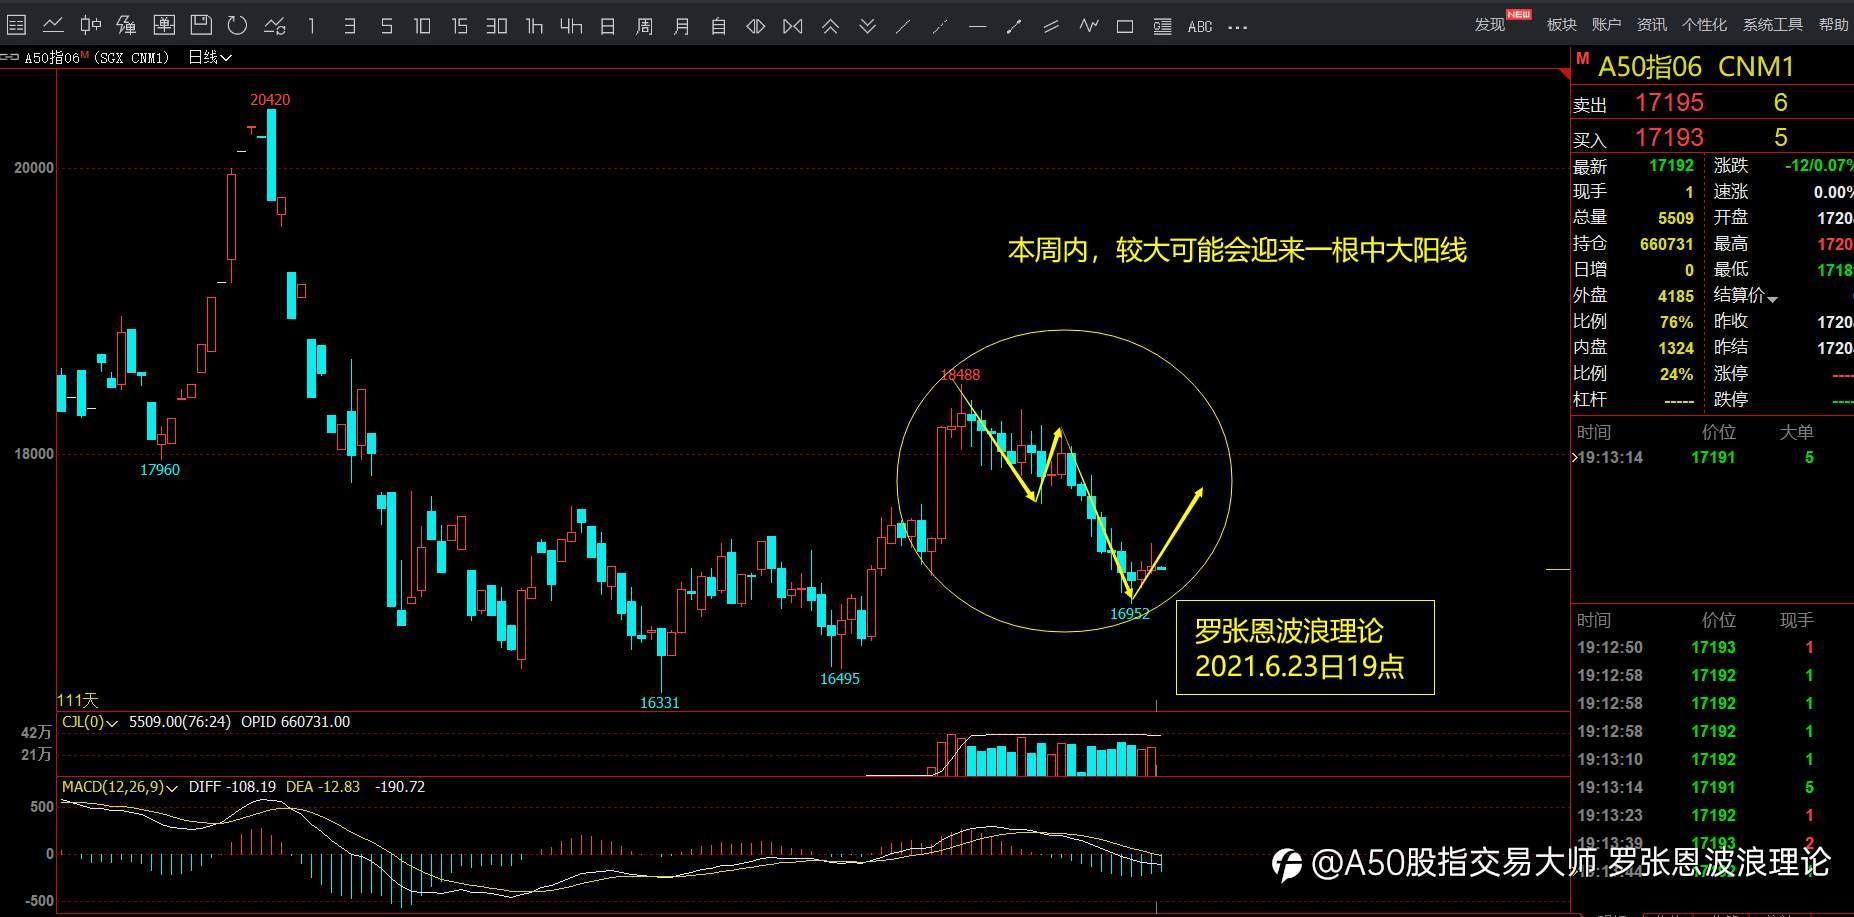Select the zigzag wave drawing tool
The width and height of the screenshot is (1854, 917).
[1088, 26]
